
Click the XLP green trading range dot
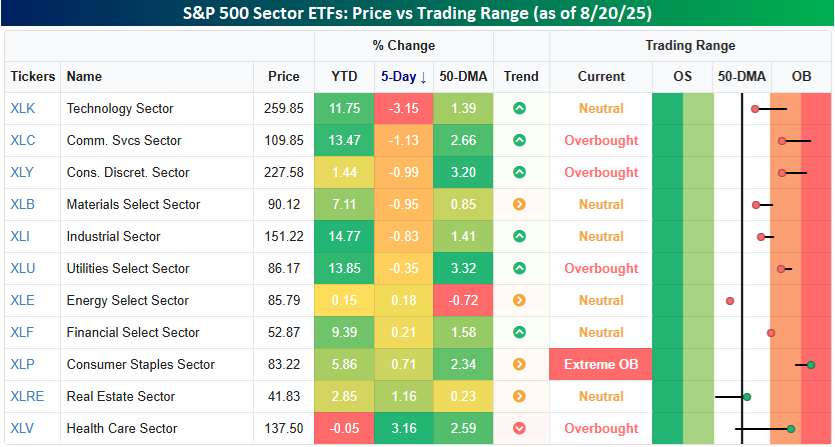click(811, 365)
